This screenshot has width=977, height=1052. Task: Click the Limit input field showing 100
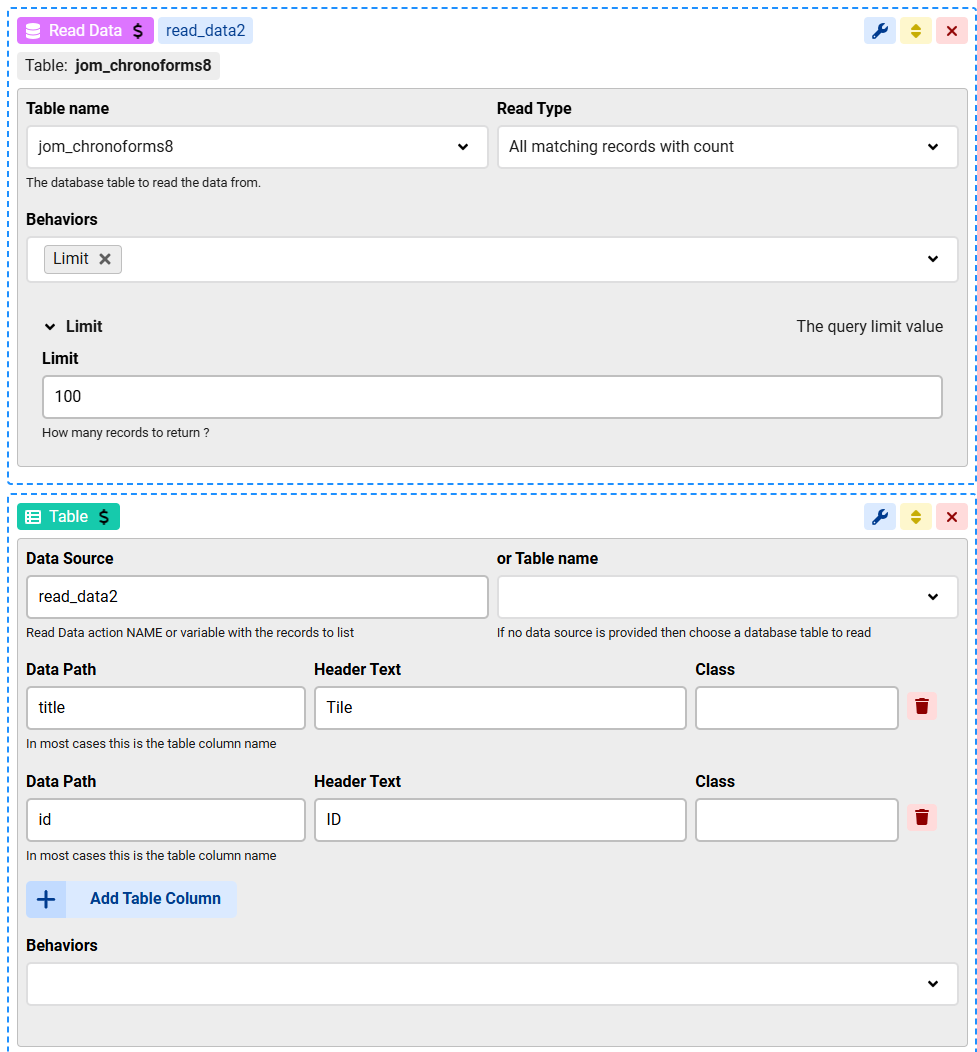click(491, 397)
